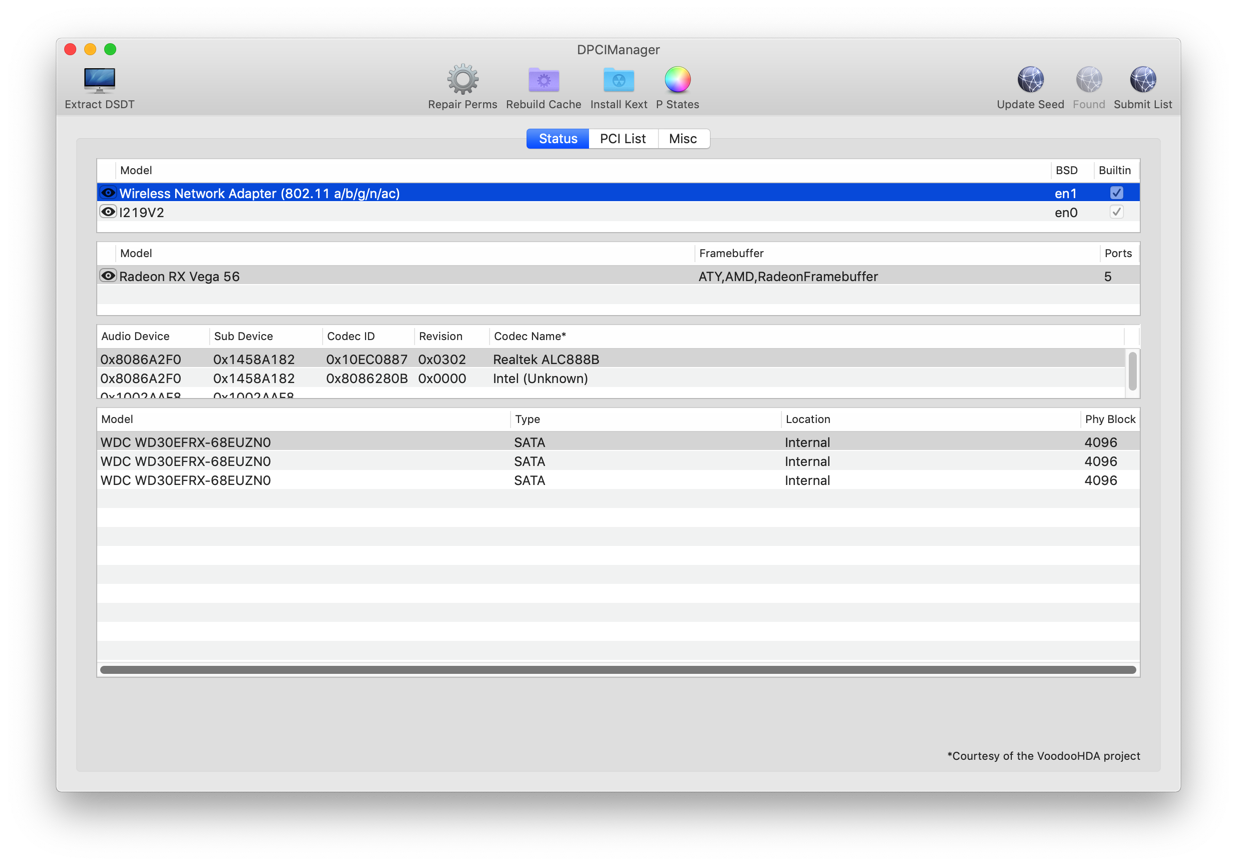Select the Found globe icon

(1089, 87)
